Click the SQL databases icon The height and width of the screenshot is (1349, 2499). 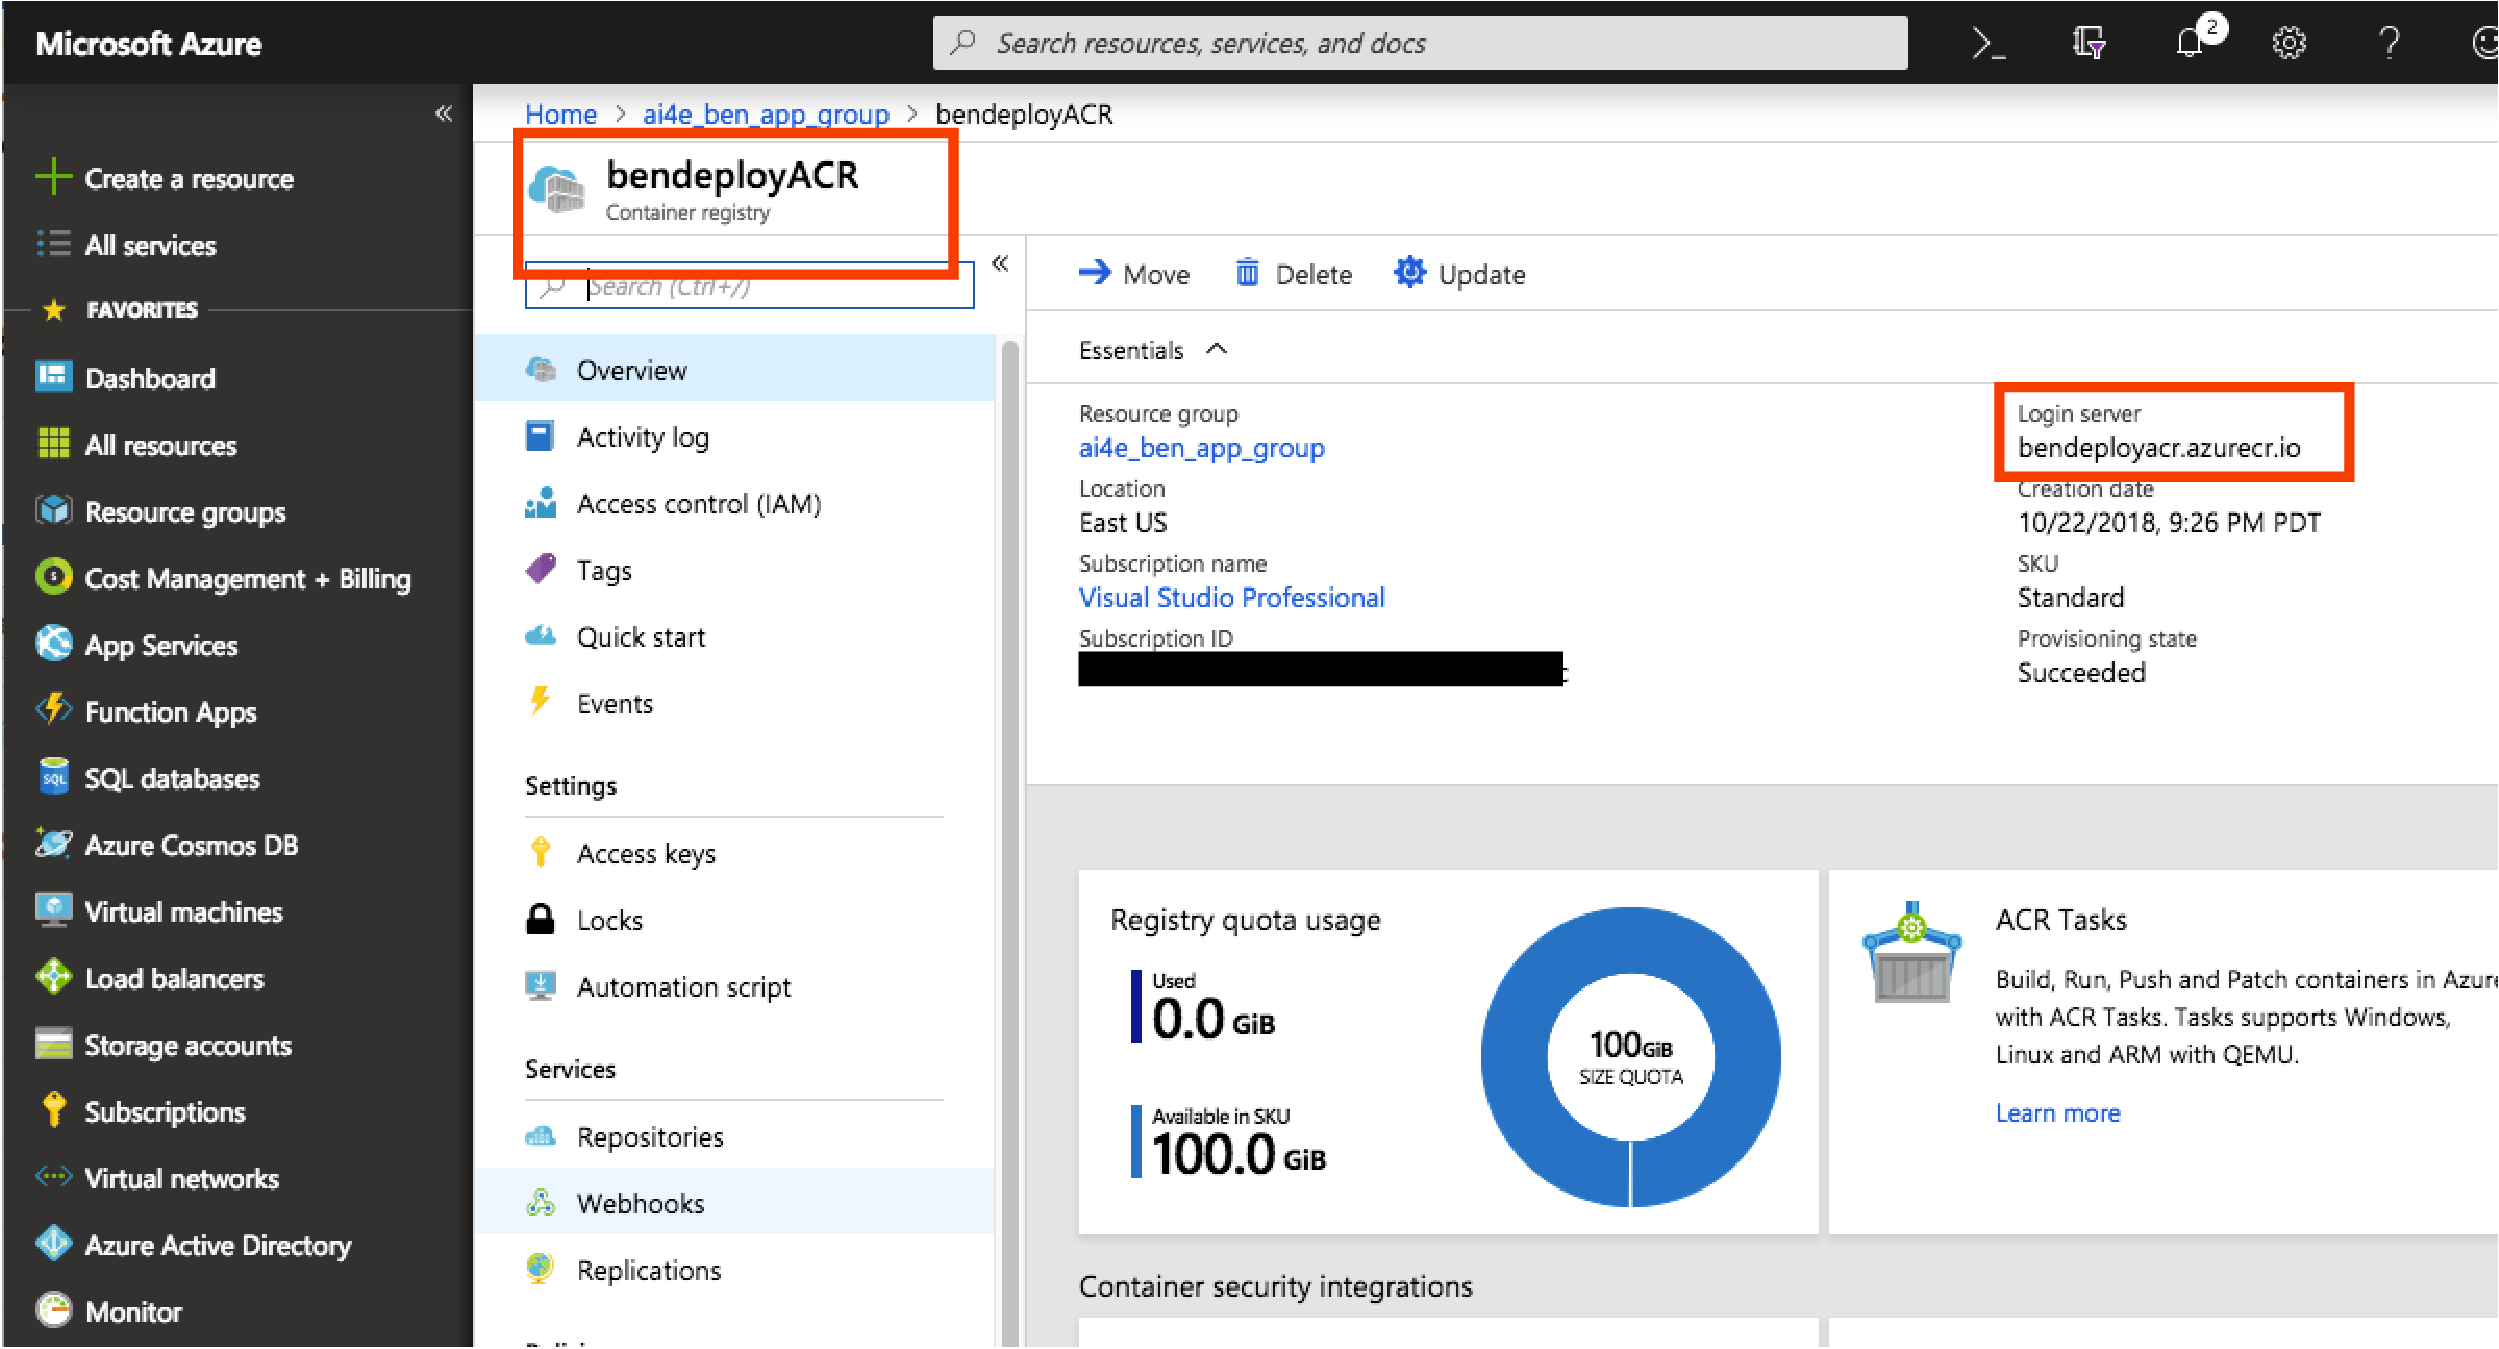54,777
